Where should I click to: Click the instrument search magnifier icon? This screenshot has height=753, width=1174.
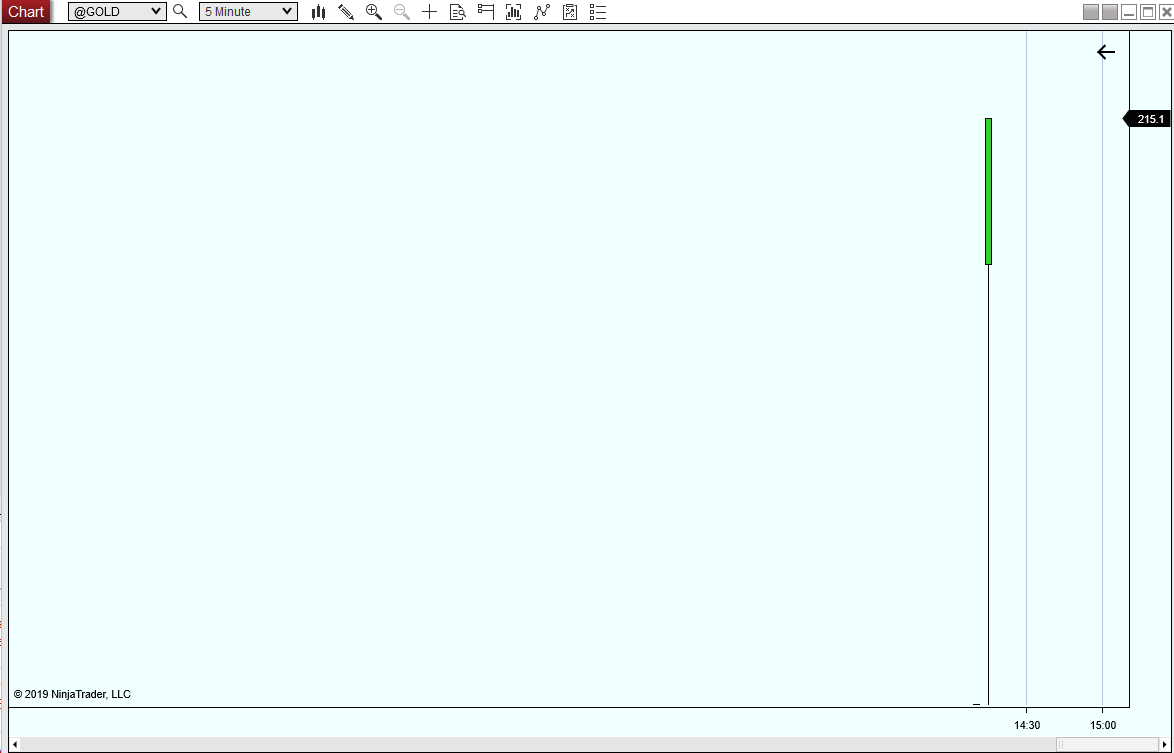(x=180, y=11)
